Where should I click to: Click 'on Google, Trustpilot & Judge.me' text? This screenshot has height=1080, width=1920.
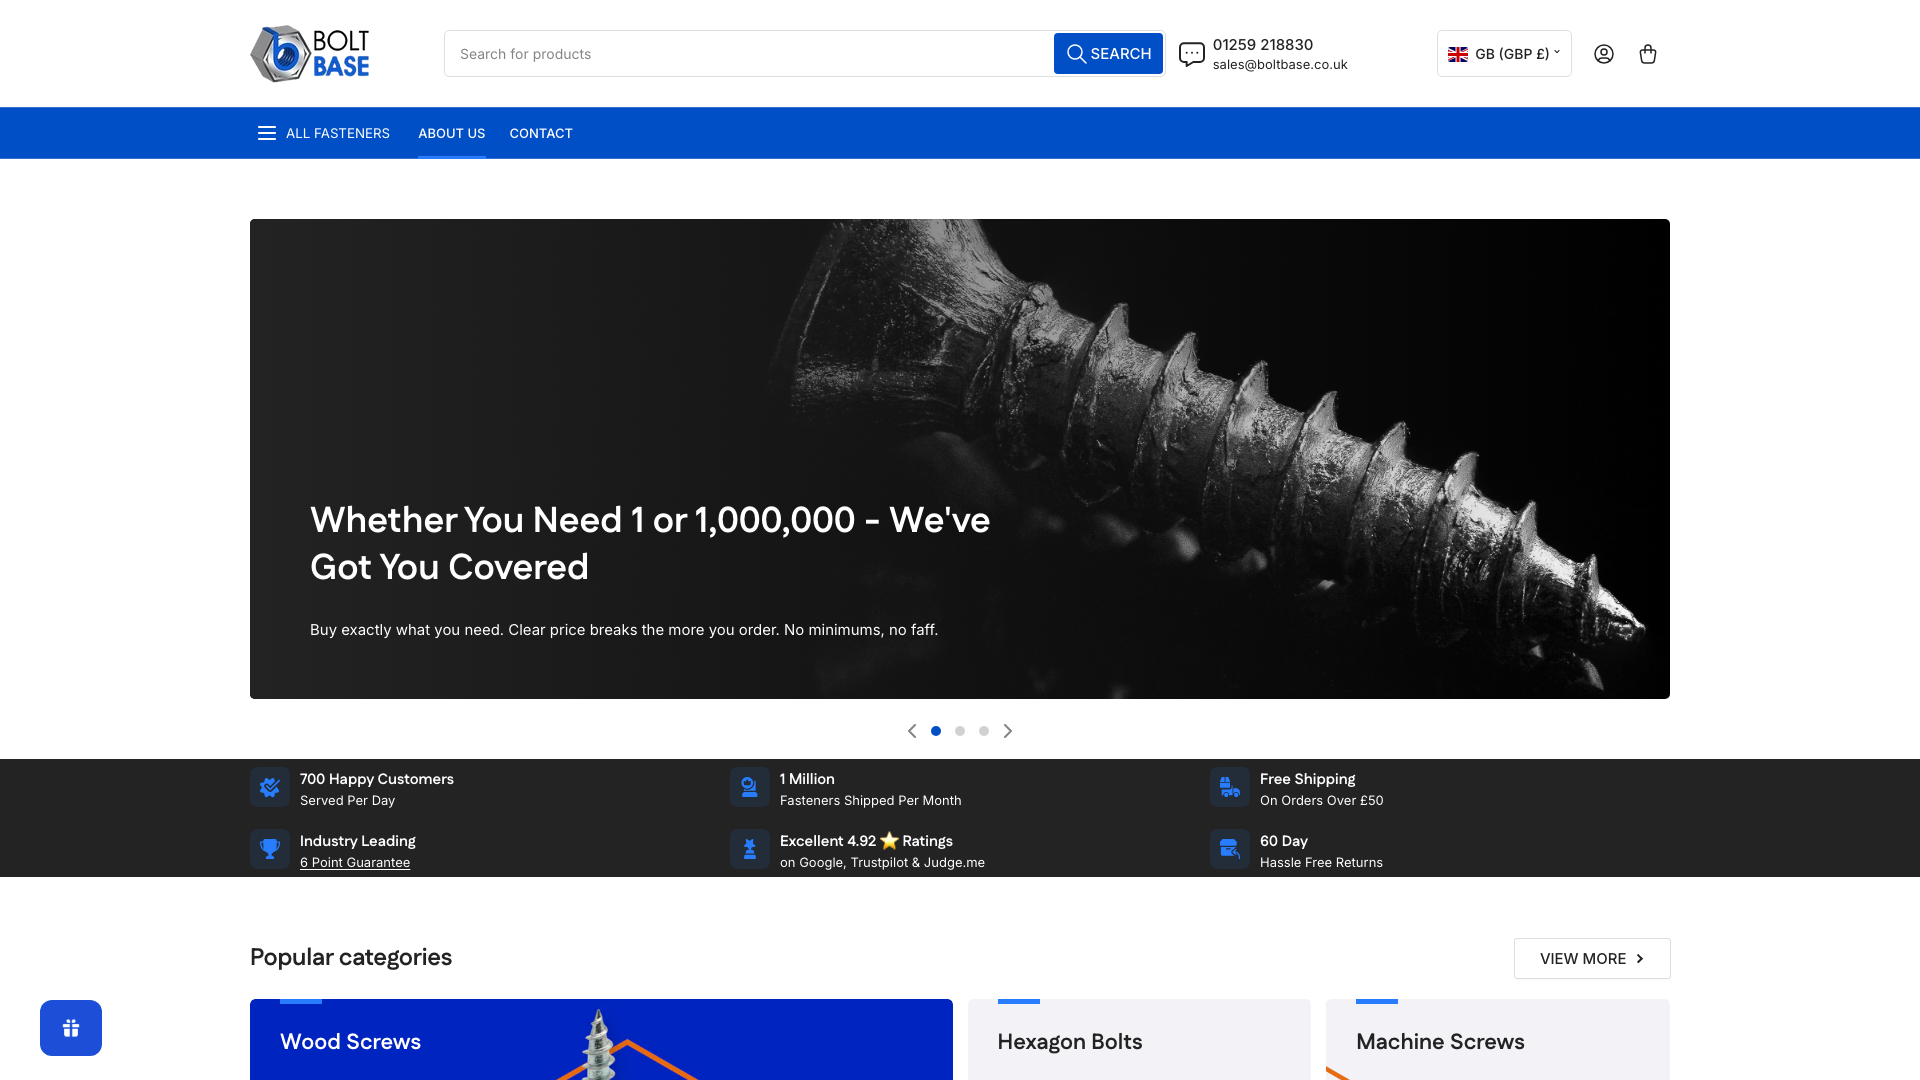pos(882,863)
